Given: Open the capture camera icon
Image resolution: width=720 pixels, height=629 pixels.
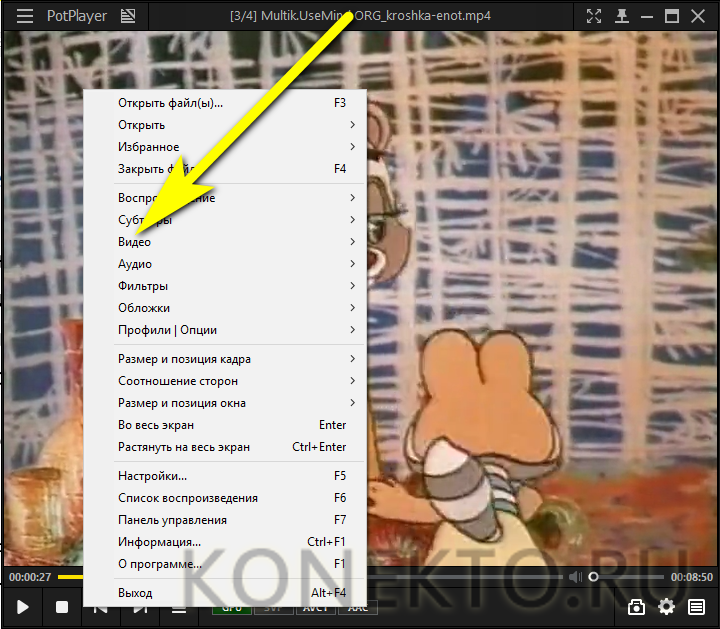Looking at the screenshot, I should (636, 607).
